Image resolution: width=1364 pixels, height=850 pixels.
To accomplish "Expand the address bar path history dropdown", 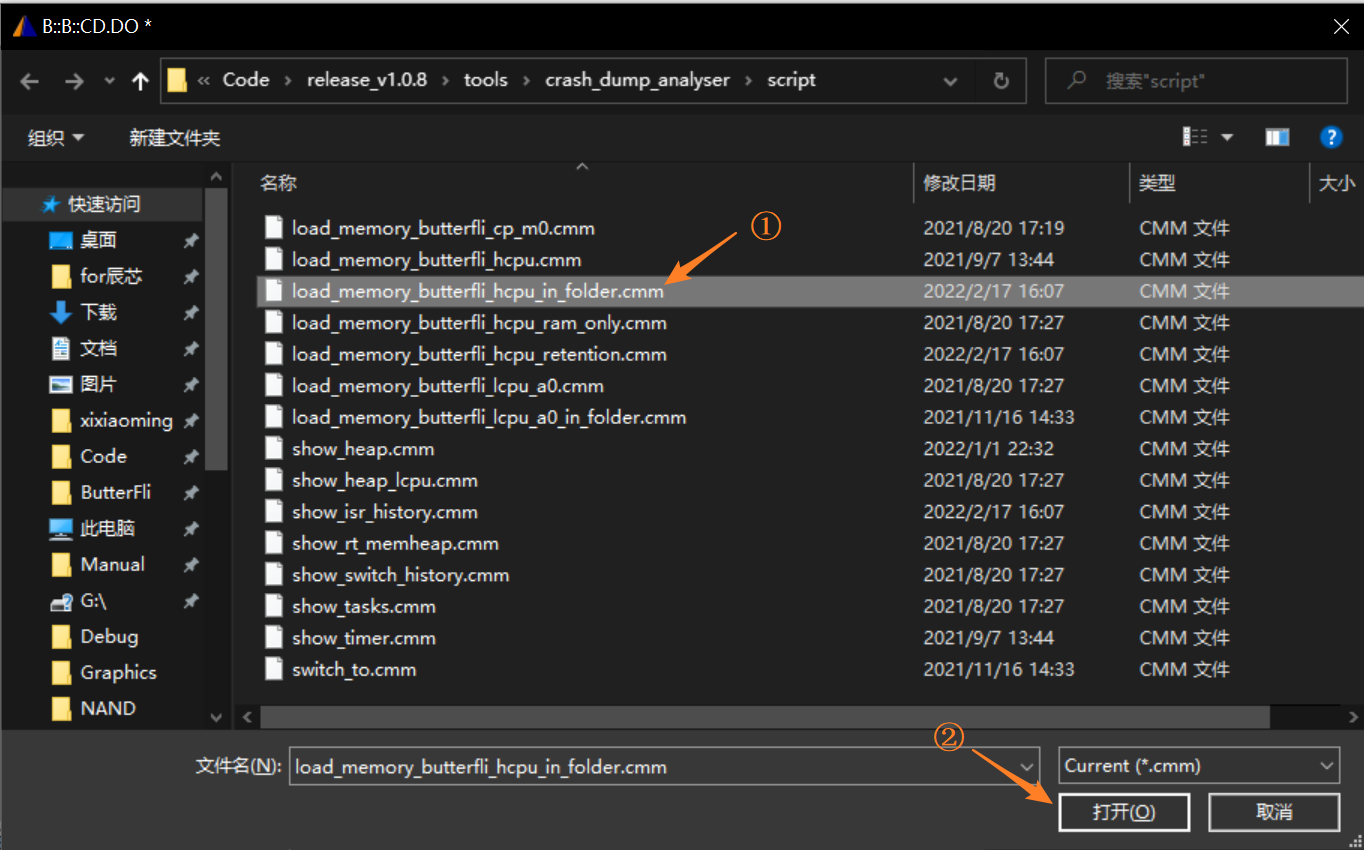I will click(x=951, y=81).
